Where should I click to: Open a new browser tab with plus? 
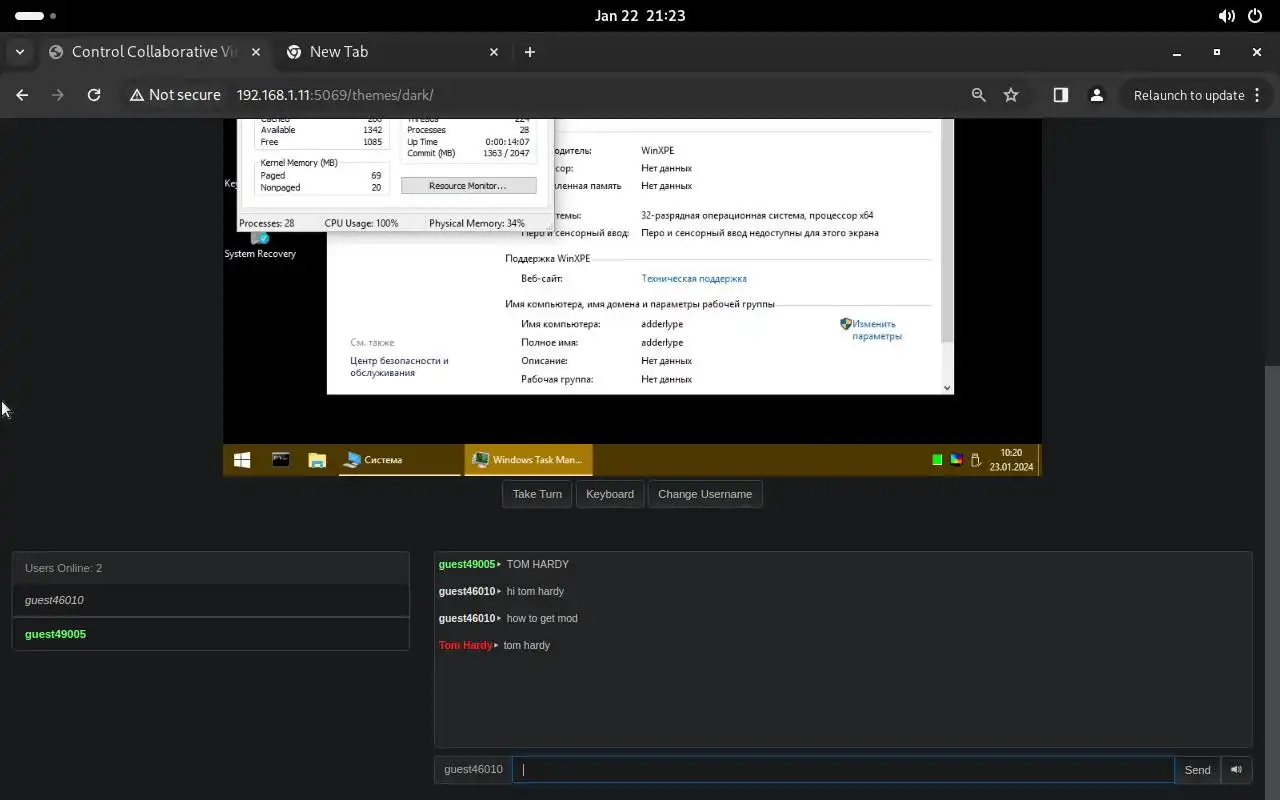(x=530, y=52)
